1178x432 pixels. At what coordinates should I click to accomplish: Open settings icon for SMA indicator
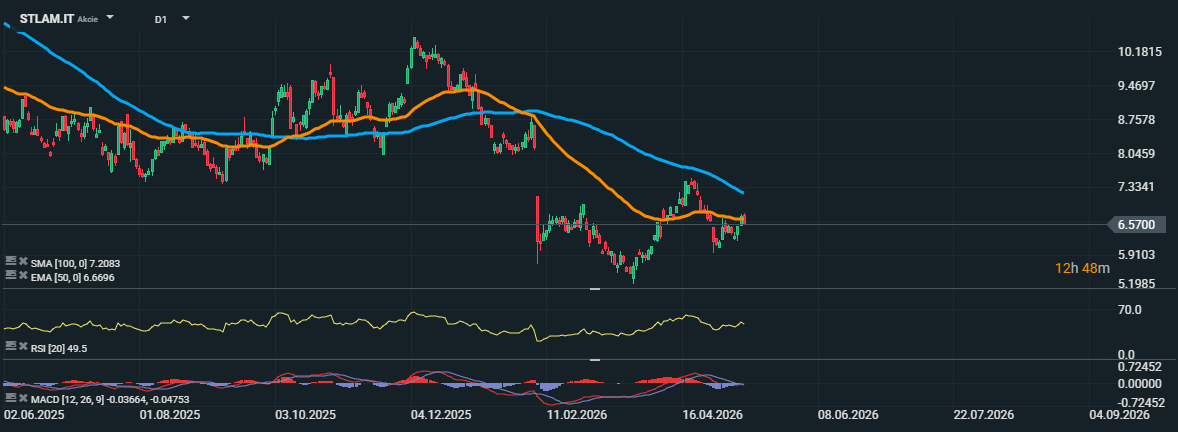[x=11, y=261]
